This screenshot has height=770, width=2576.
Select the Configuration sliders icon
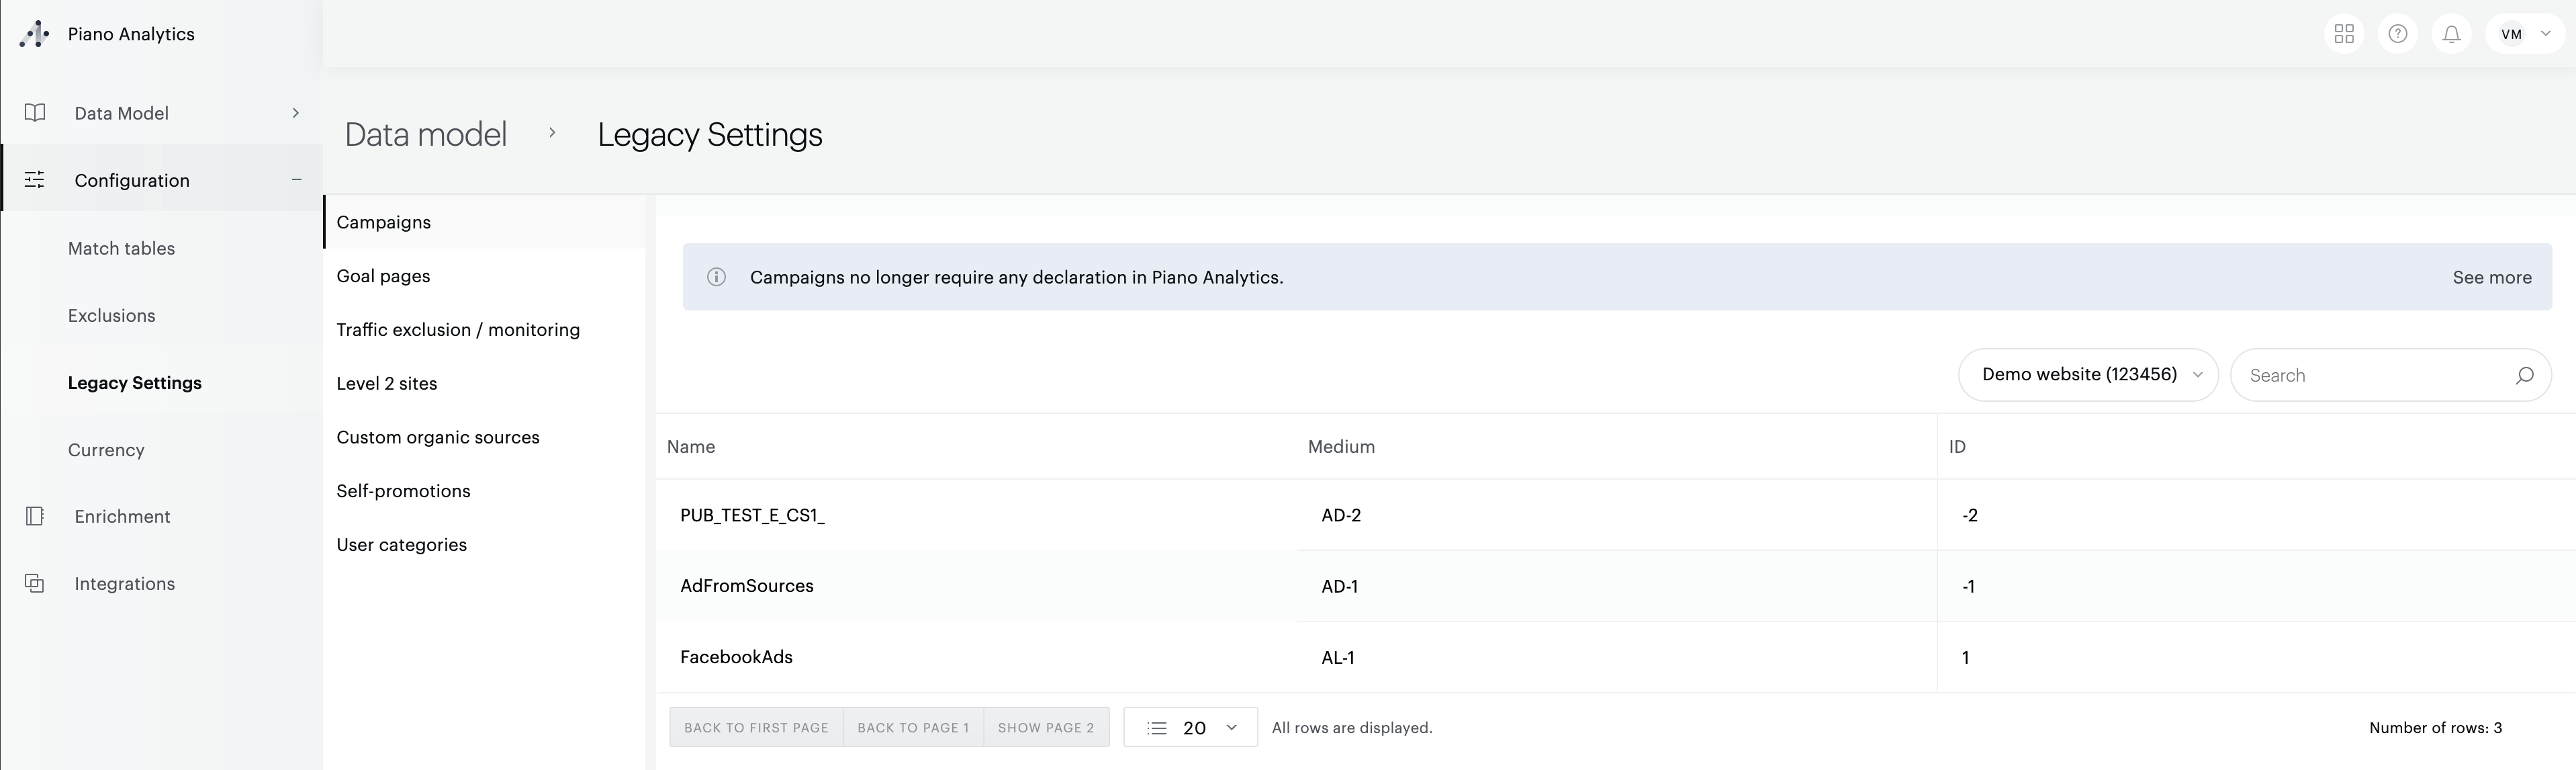(35, 179)
